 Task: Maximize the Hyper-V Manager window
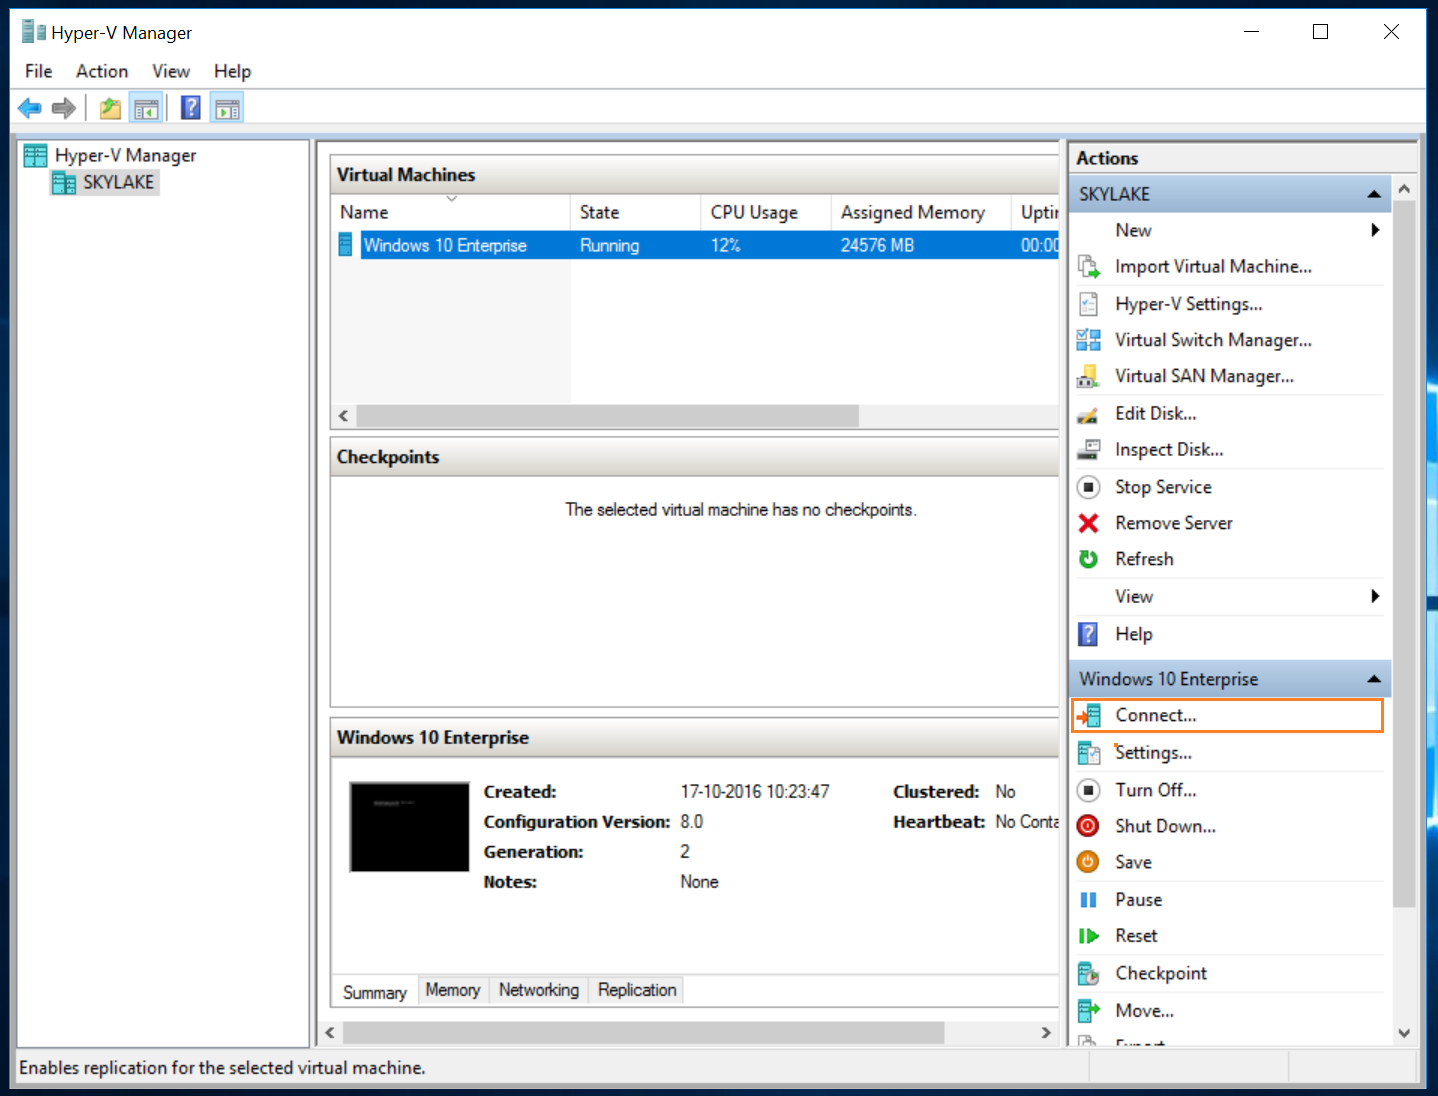[x=1320, y=32]
